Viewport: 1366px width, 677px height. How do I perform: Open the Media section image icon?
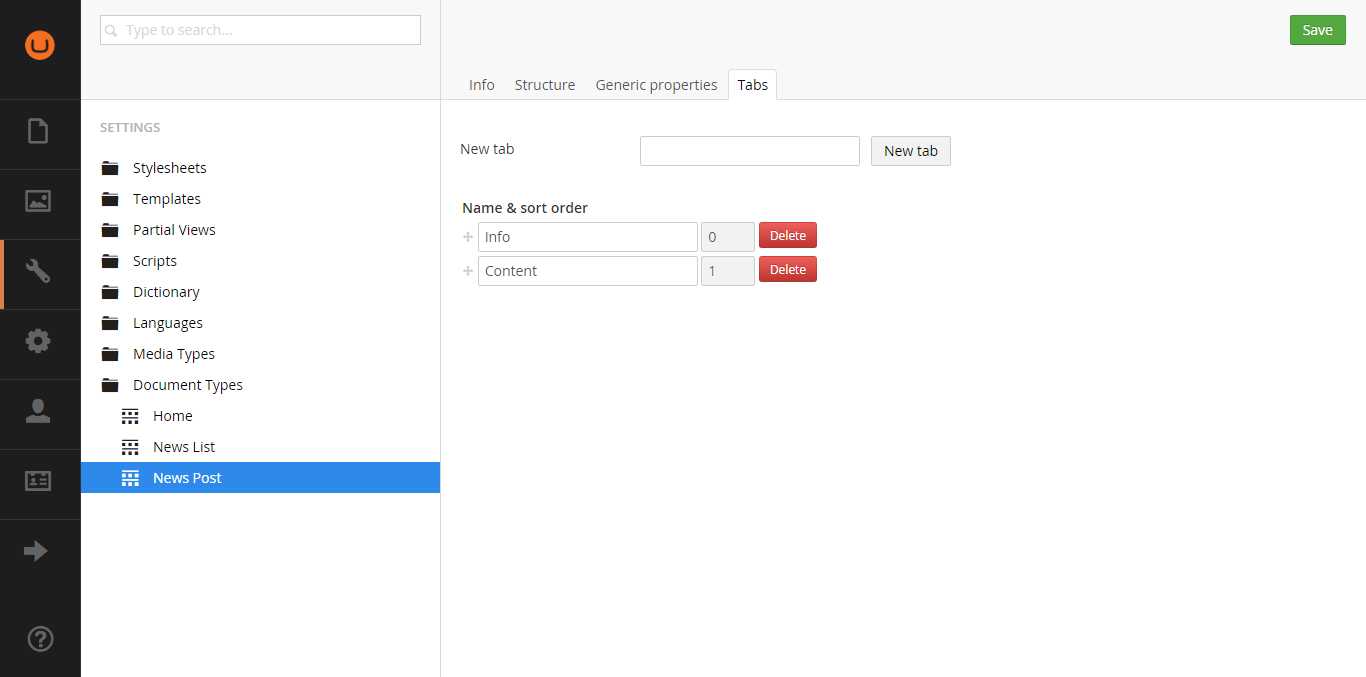tap(38, 201)
